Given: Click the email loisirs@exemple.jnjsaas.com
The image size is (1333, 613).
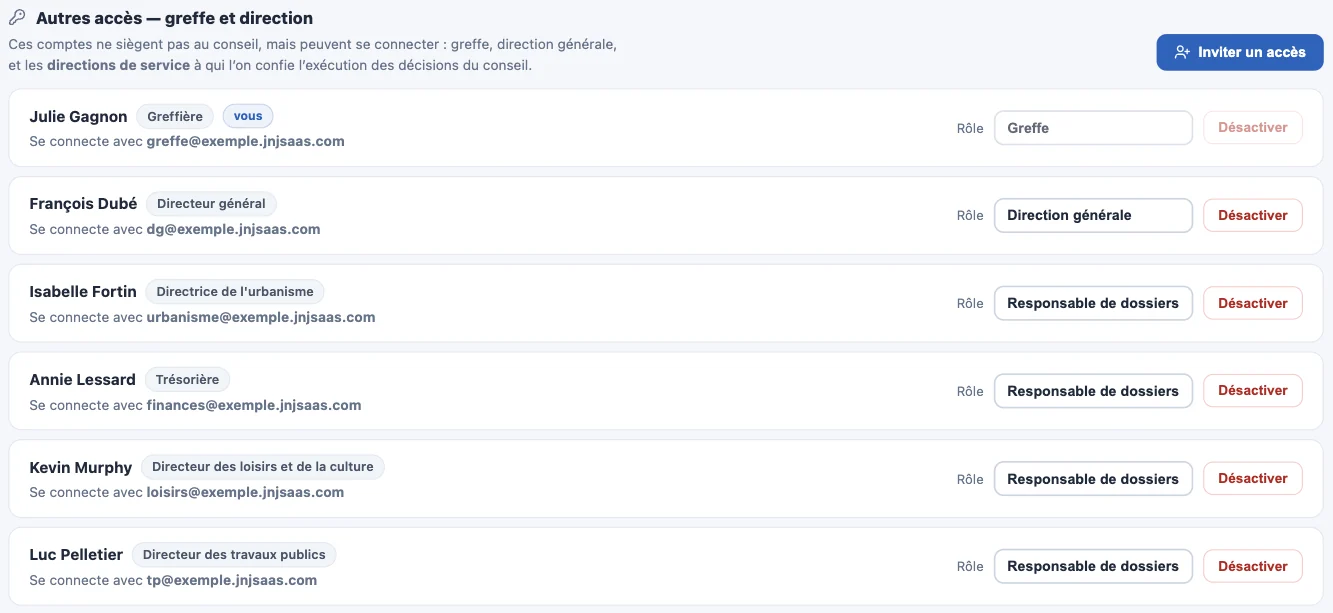Looking at the screenshot, I should (x=246, y=493).
